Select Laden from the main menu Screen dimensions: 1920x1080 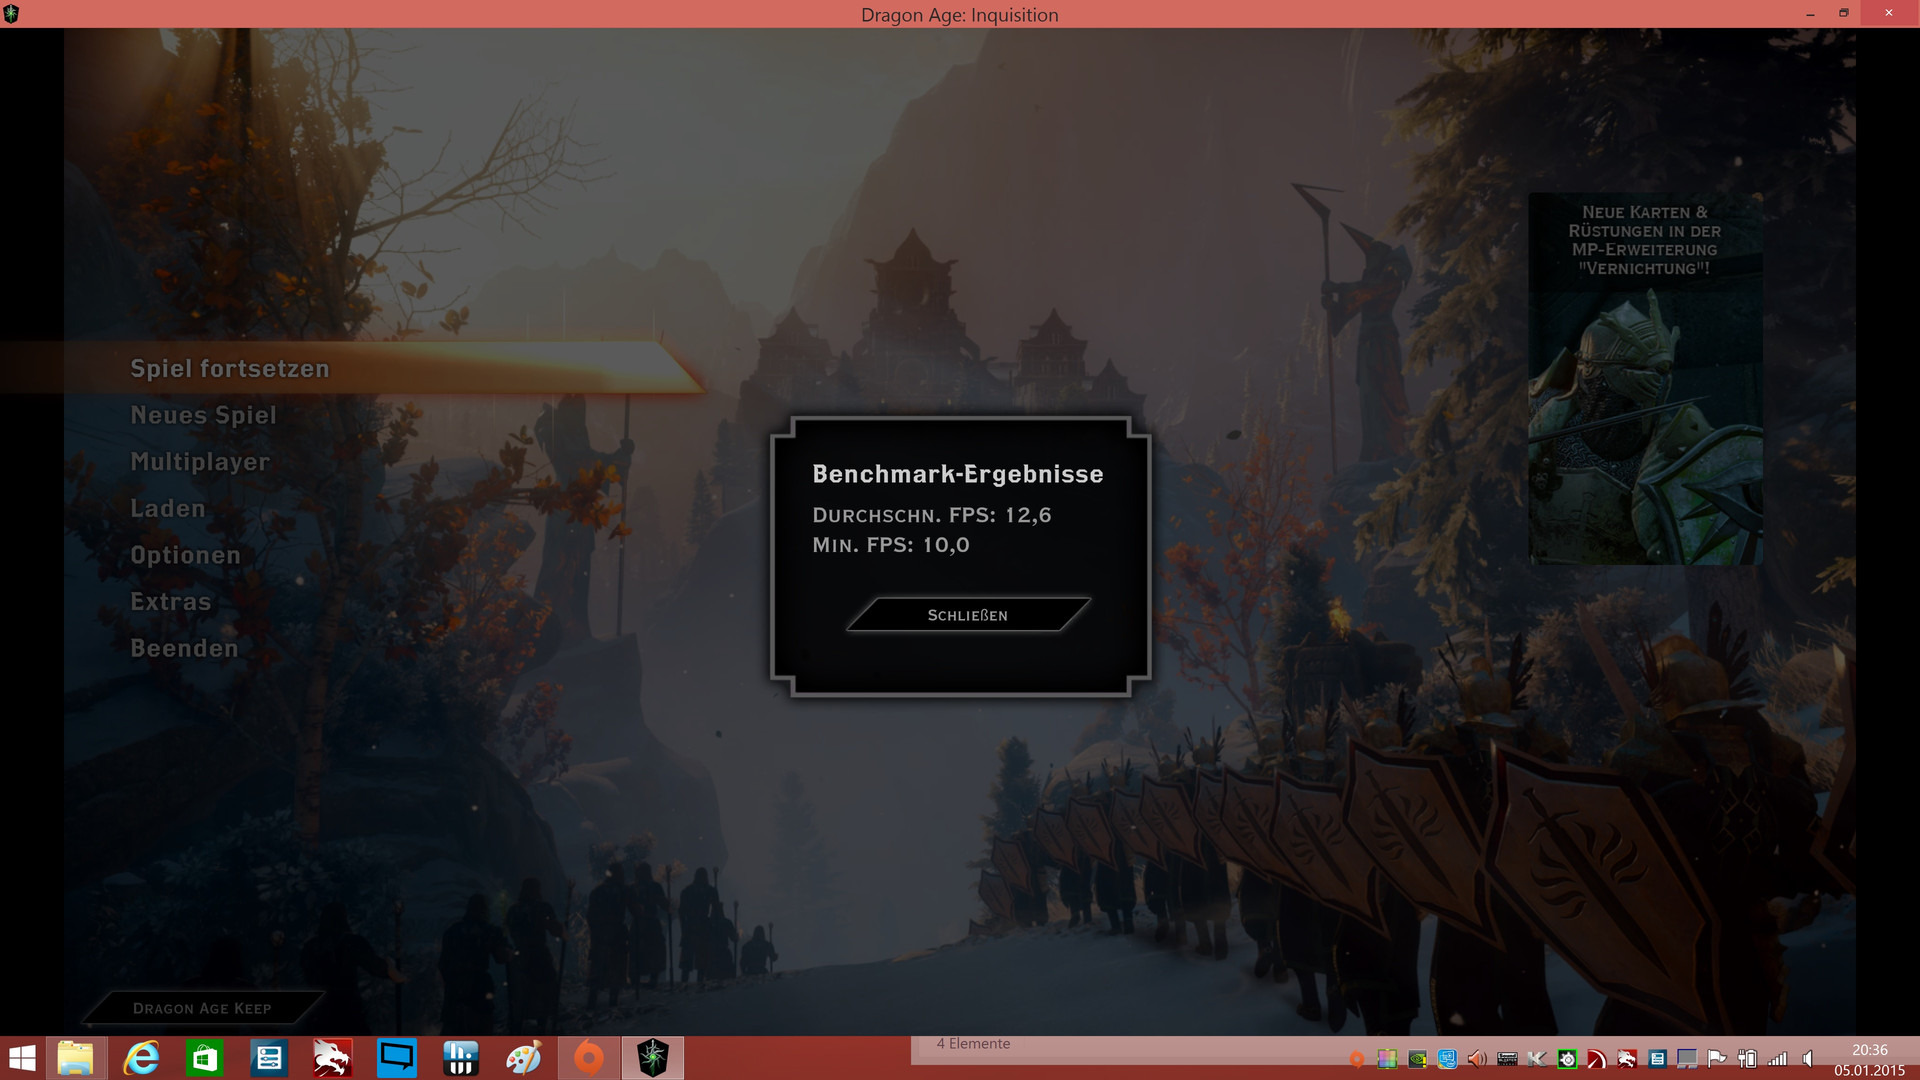point(167,509)
